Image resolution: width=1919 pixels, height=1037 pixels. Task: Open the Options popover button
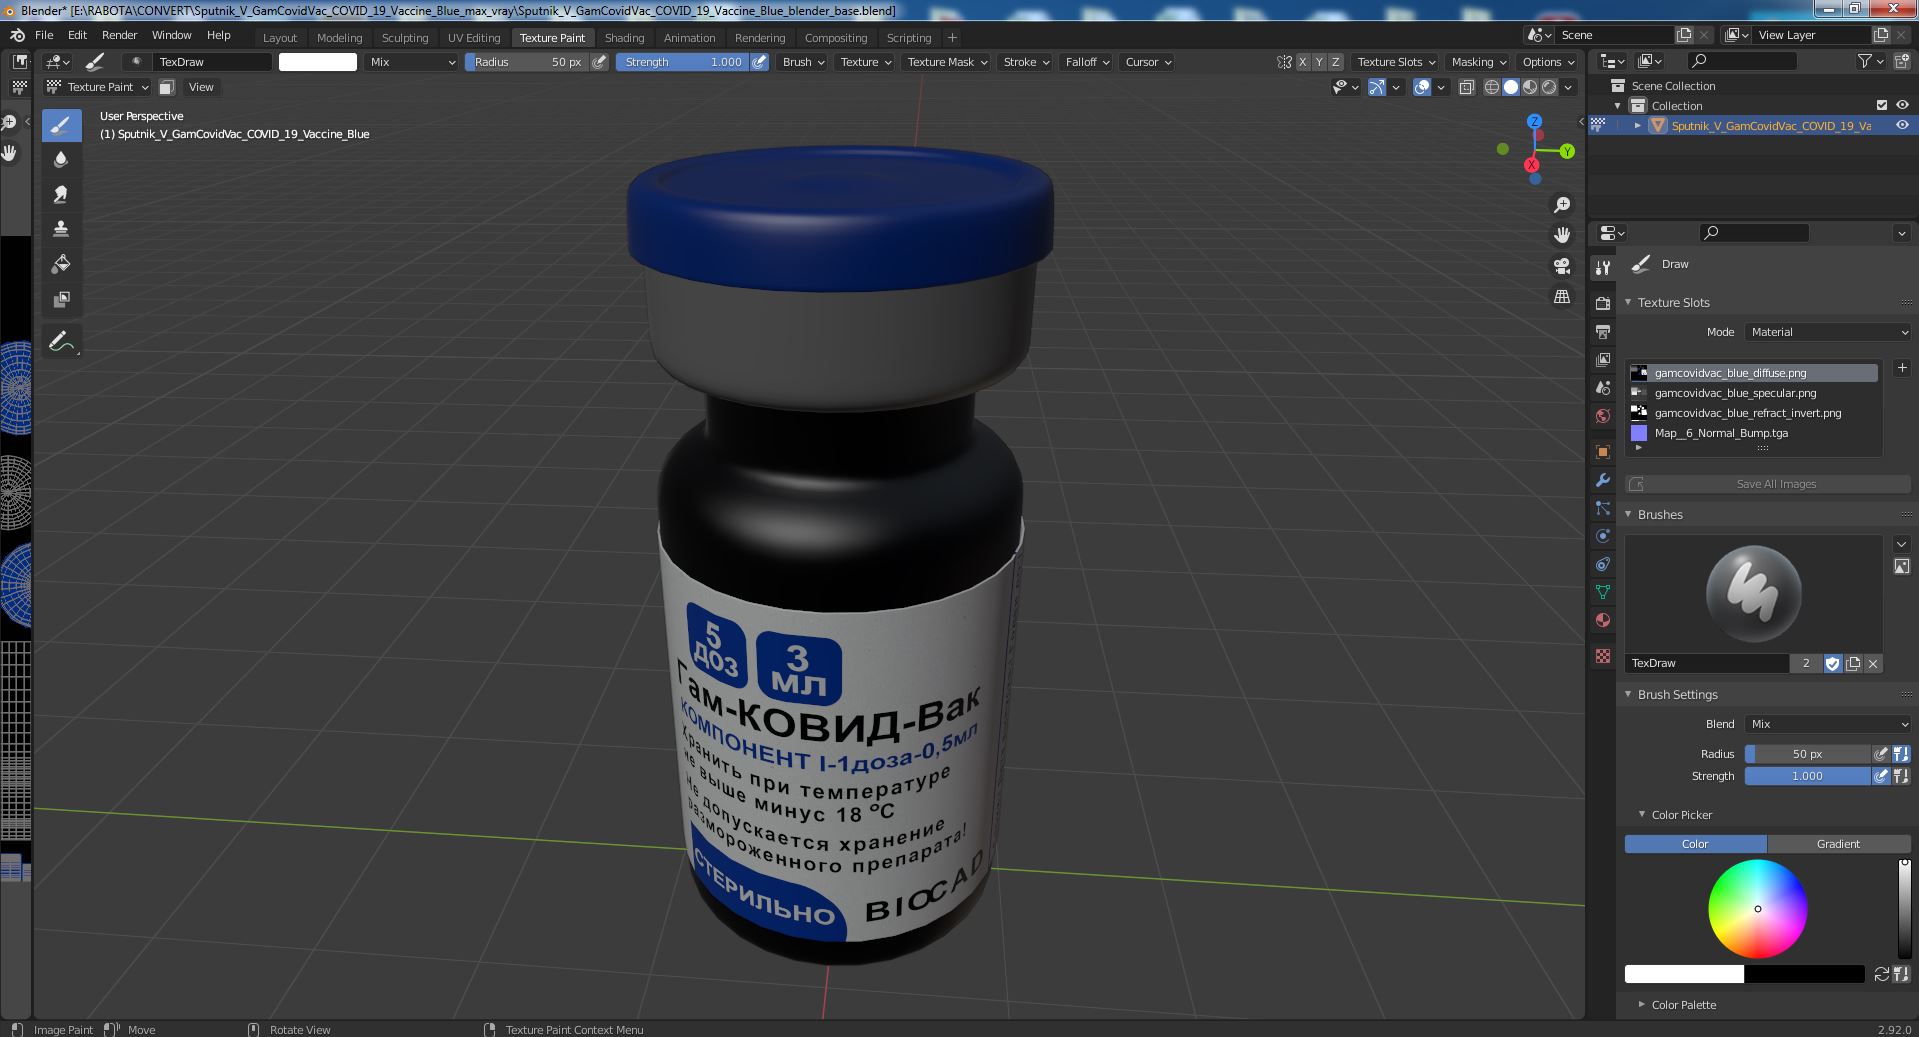pyautogui.click(x=1547, y=62)
